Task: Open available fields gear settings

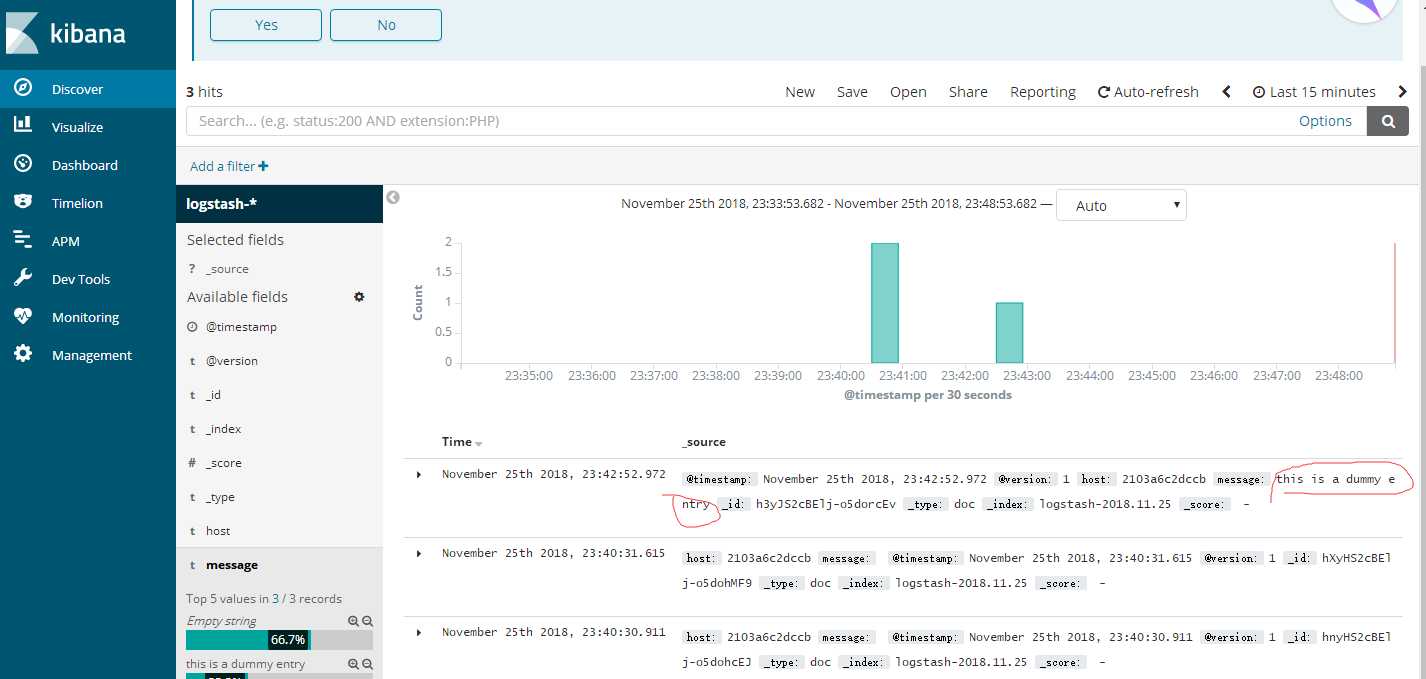Action: (359, 297)
